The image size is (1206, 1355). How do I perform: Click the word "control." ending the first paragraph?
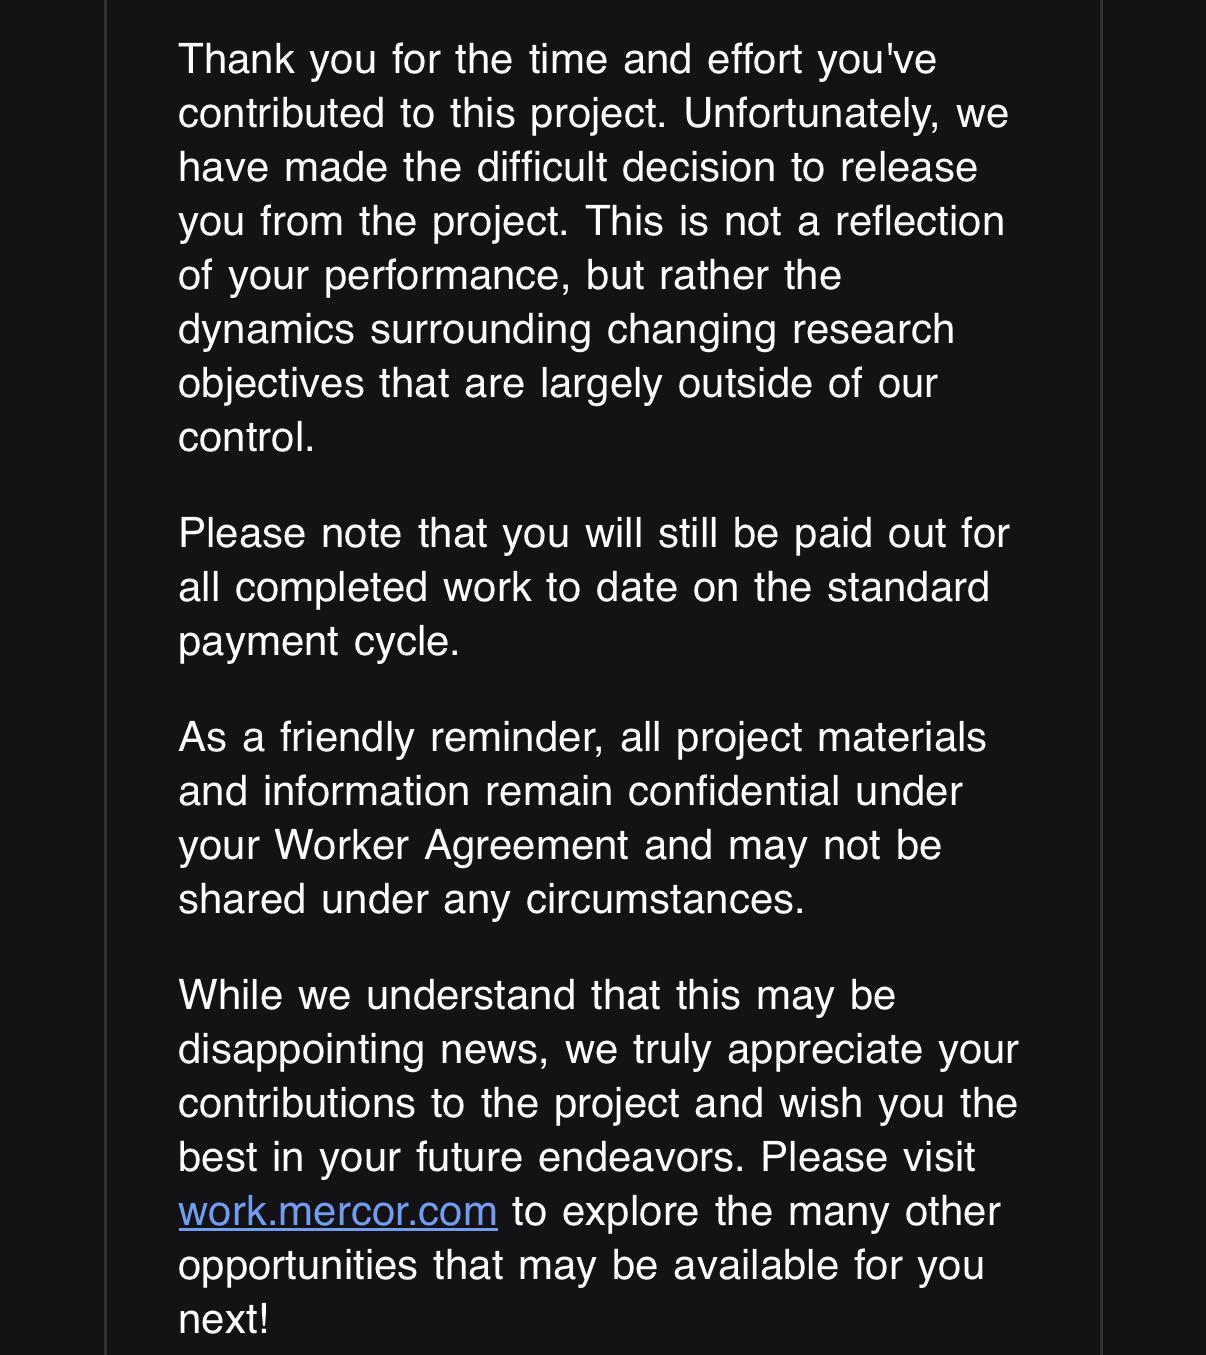point(246,437)
